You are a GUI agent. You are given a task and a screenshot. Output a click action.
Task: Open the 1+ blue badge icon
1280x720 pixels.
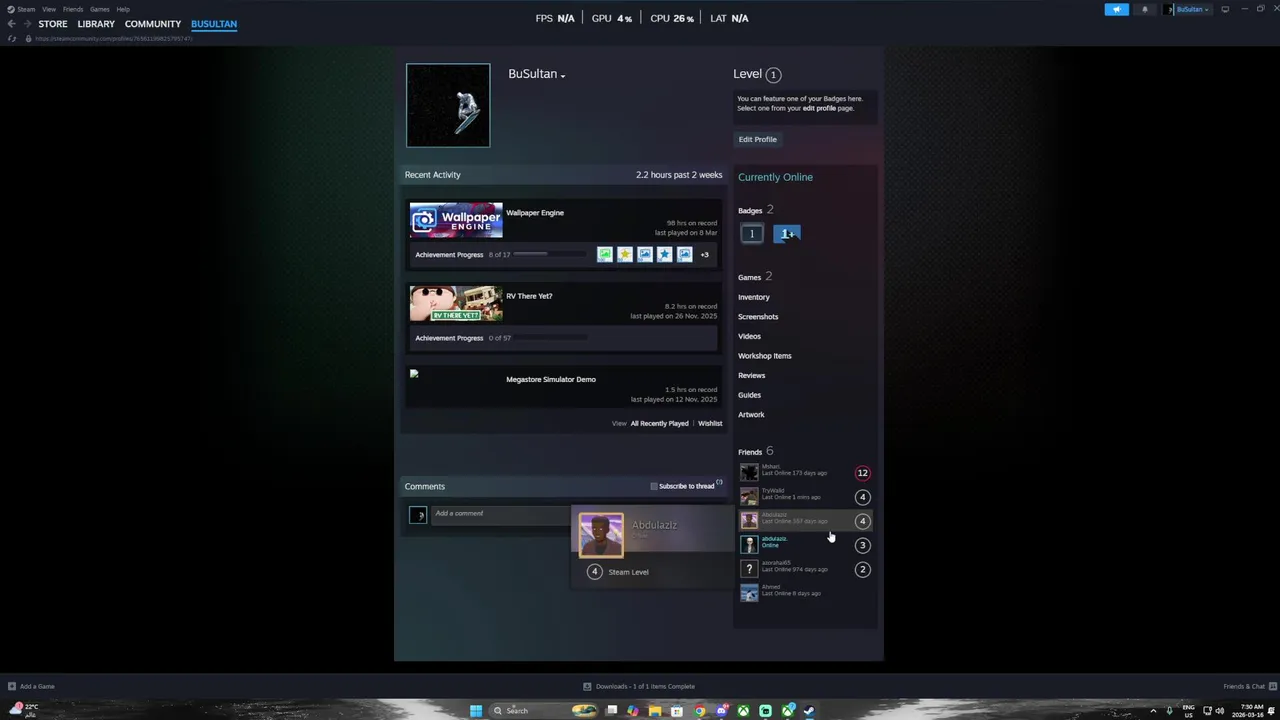787,234
